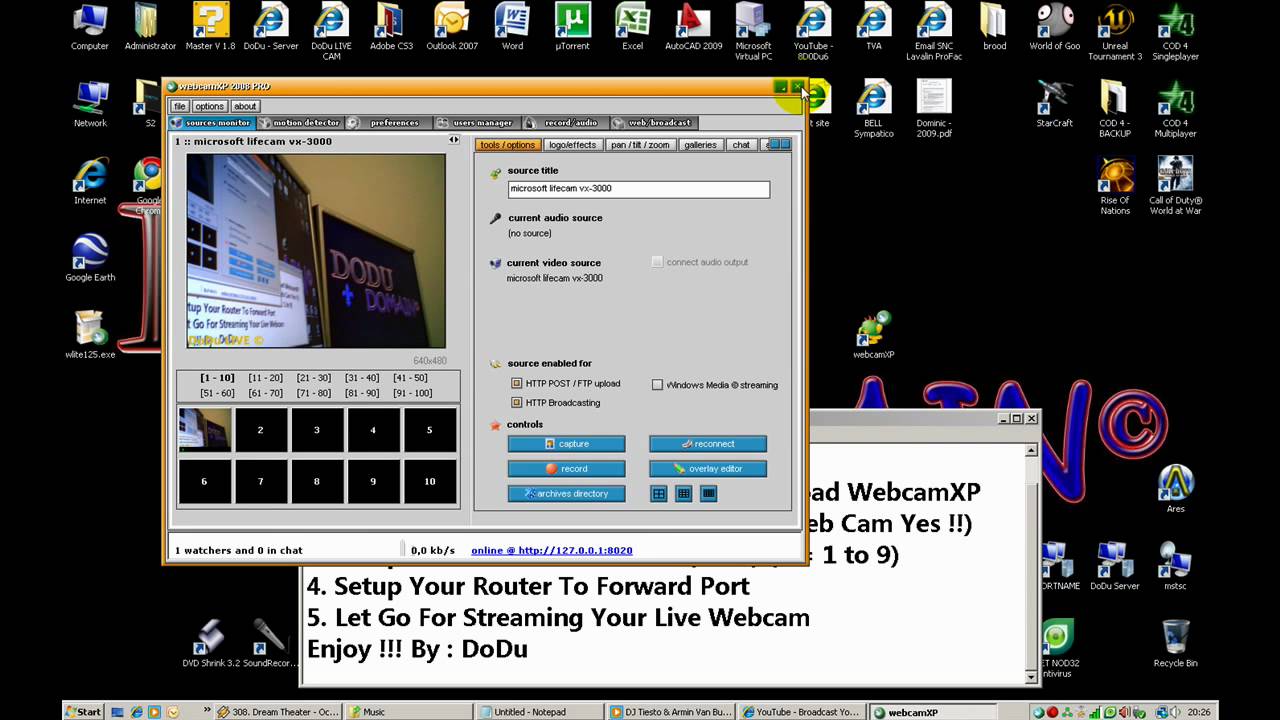Select the tools / options sub-tab
The width and height of the screenshot is (1280, 720).
coord(508,145)
